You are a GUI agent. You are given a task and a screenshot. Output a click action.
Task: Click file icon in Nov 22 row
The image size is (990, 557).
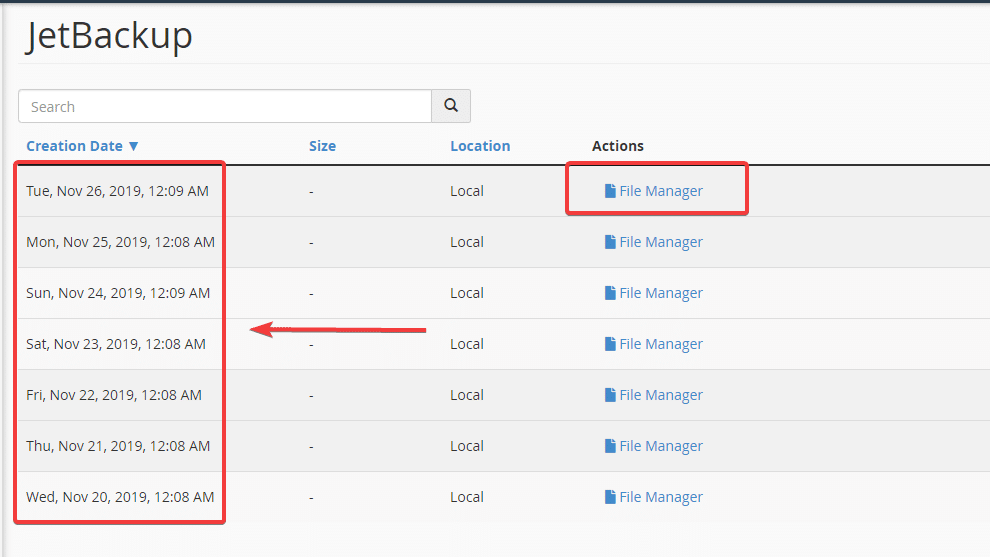click(x=610, y=395)
